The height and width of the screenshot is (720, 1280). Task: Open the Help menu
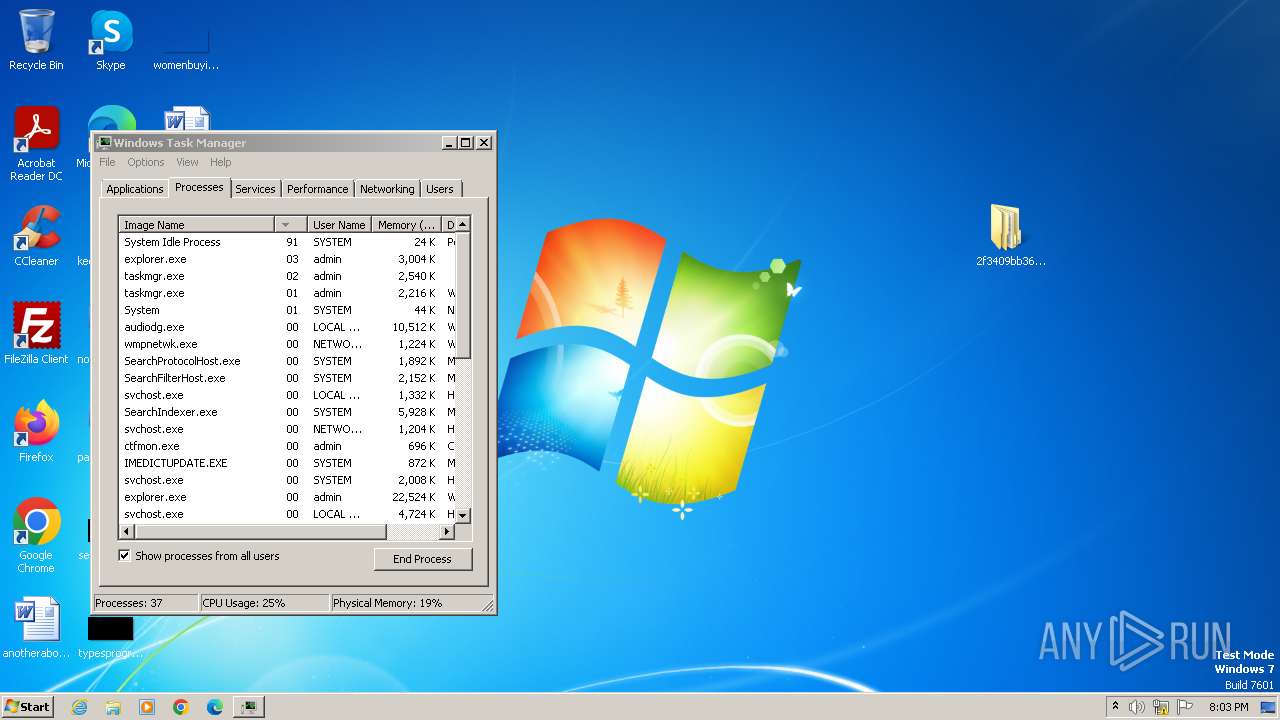pos(220,162)
